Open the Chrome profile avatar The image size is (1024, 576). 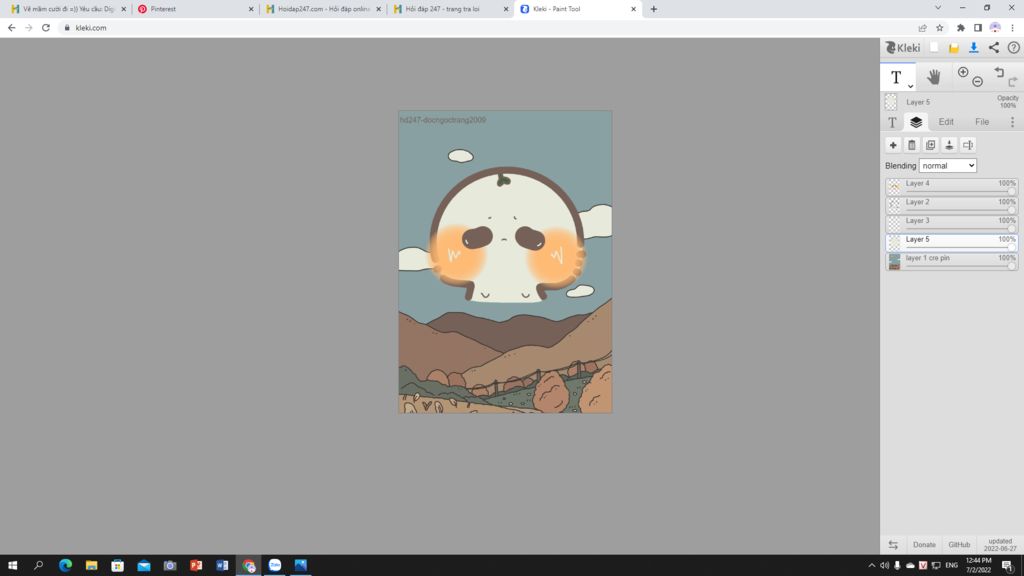(x=995, y=27)
